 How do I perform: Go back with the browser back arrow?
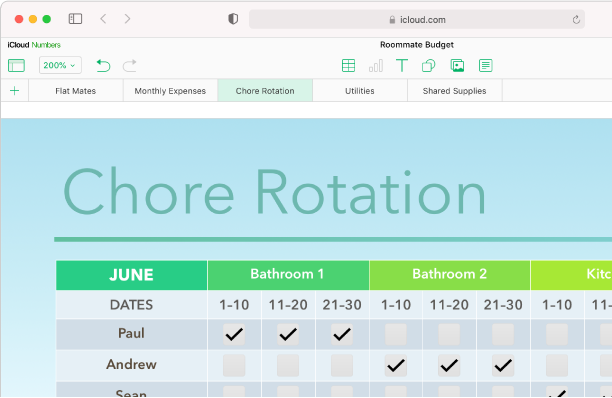point(103,19)
